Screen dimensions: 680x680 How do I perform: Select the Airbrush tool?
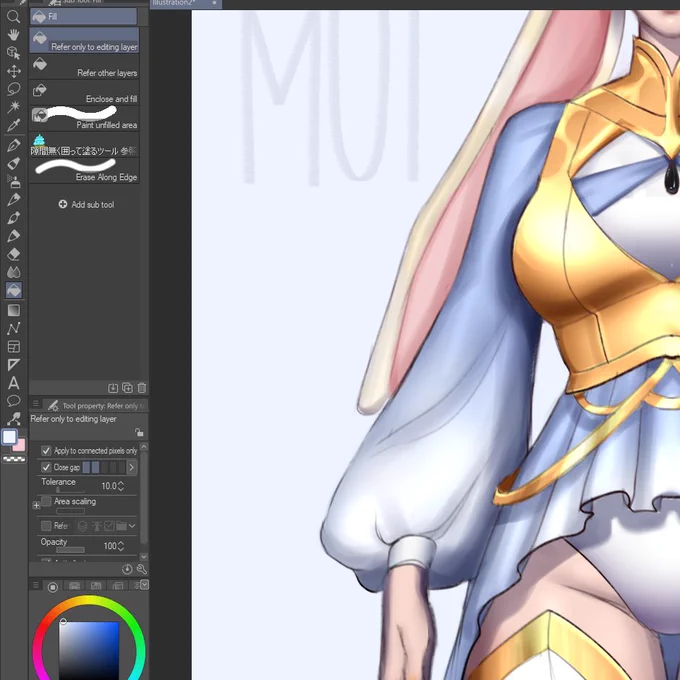click(x=13, y=182)
